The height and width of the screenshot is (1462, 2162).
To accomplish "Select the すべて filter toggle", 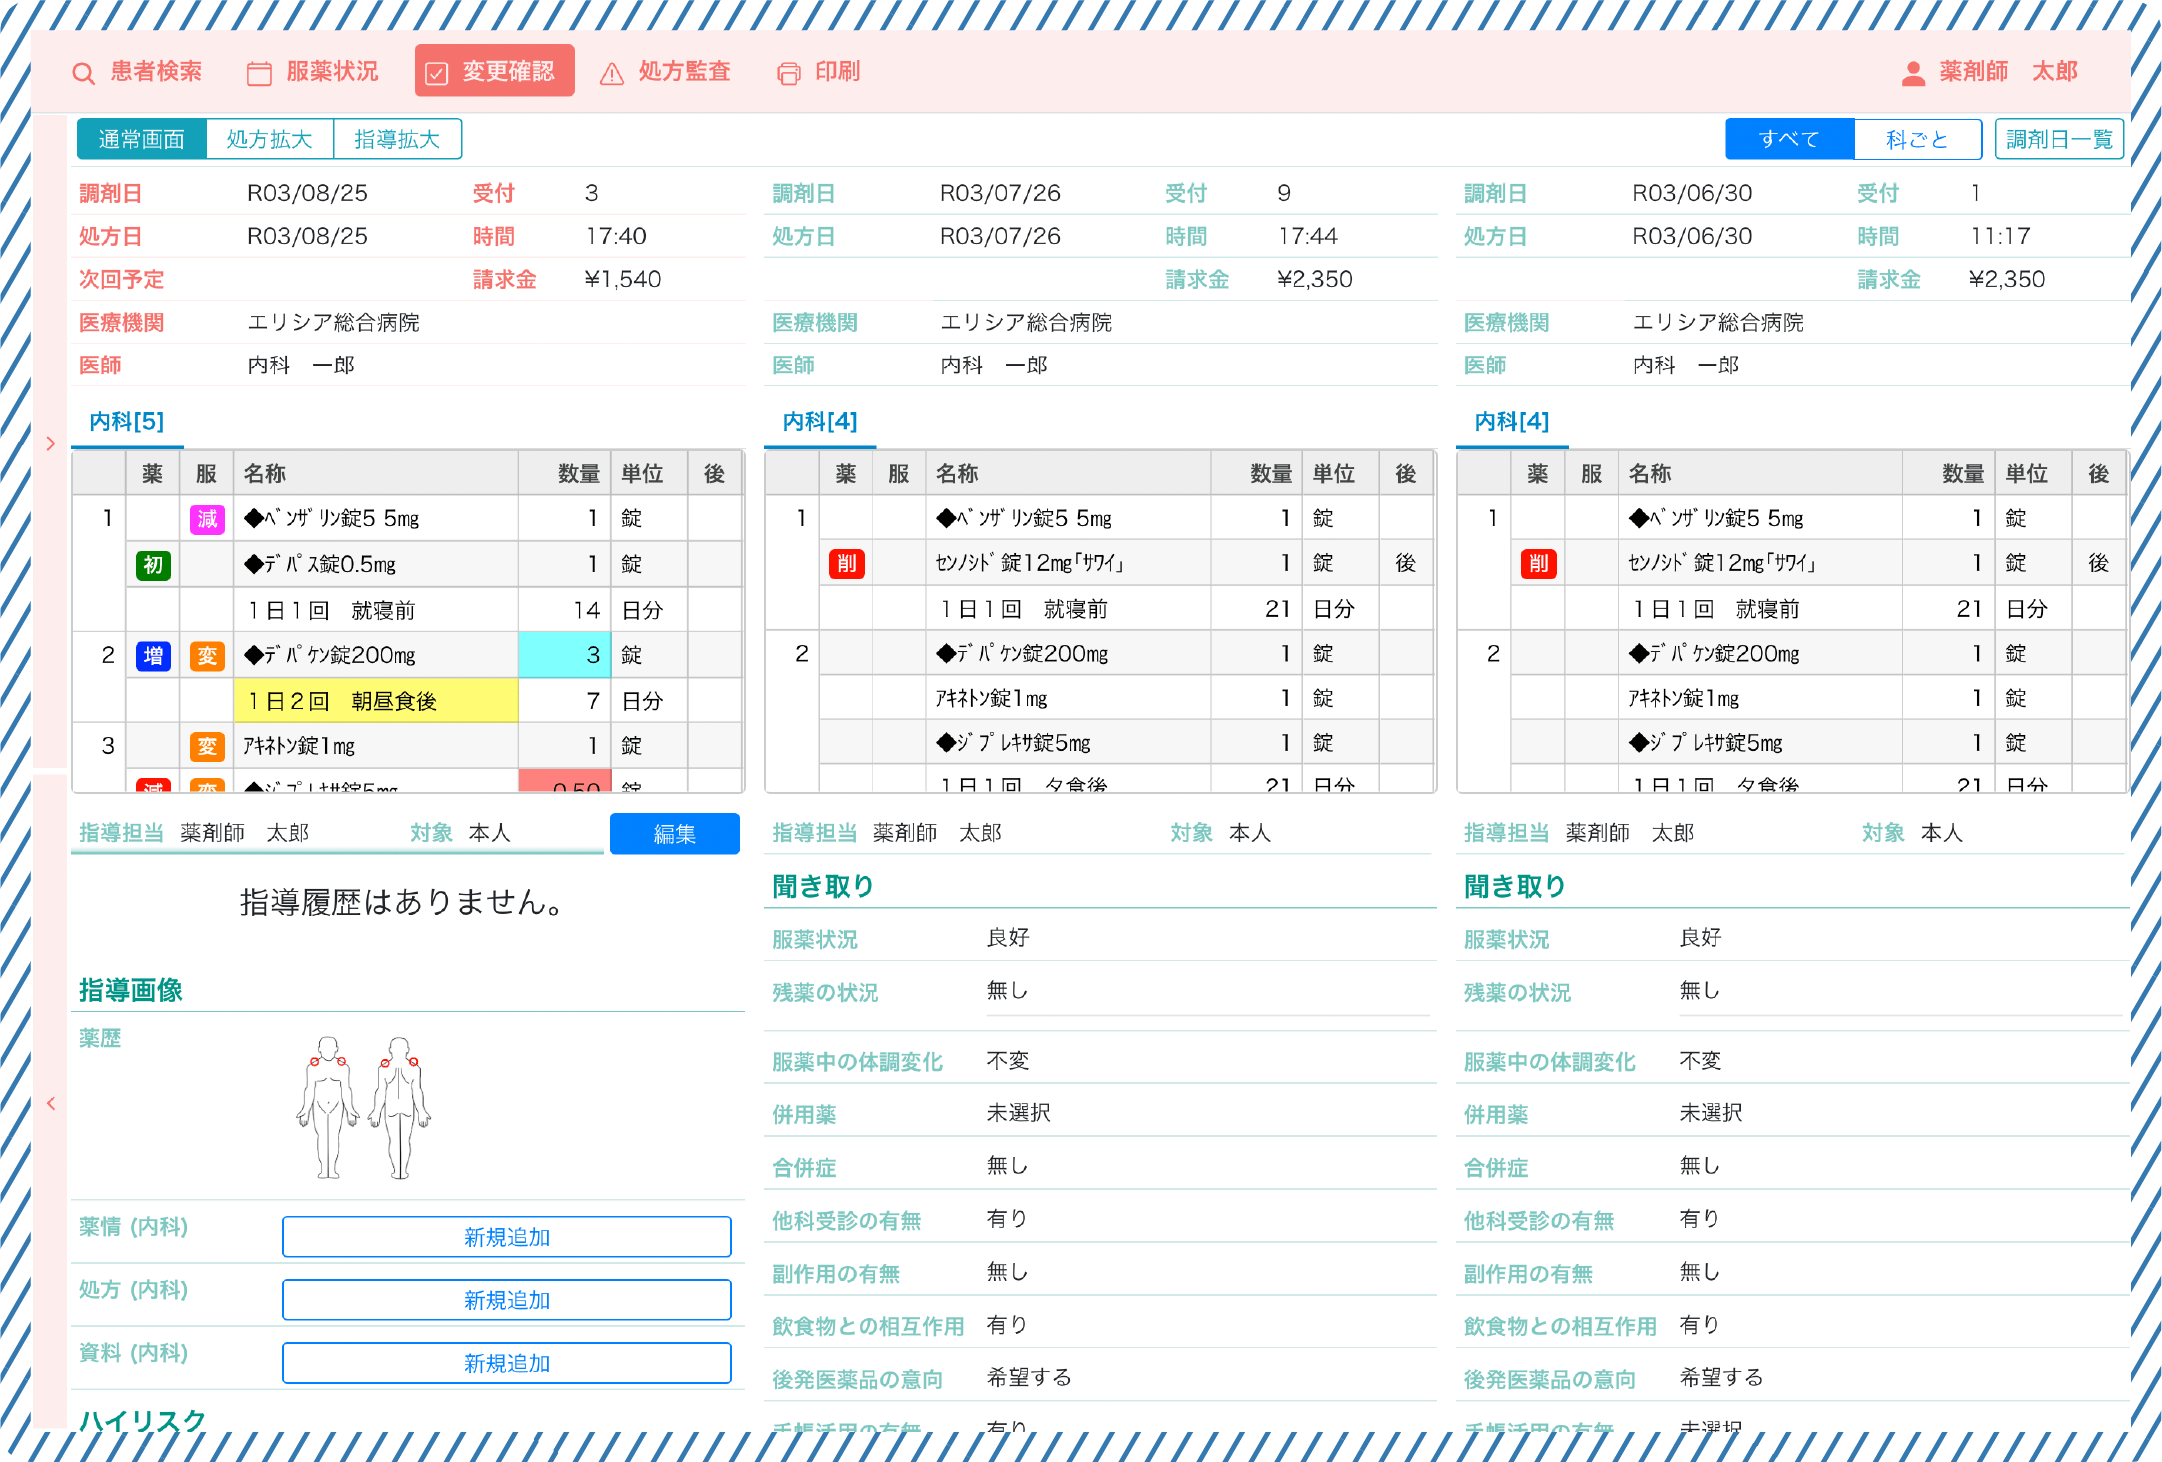I will click(1790, 139).
